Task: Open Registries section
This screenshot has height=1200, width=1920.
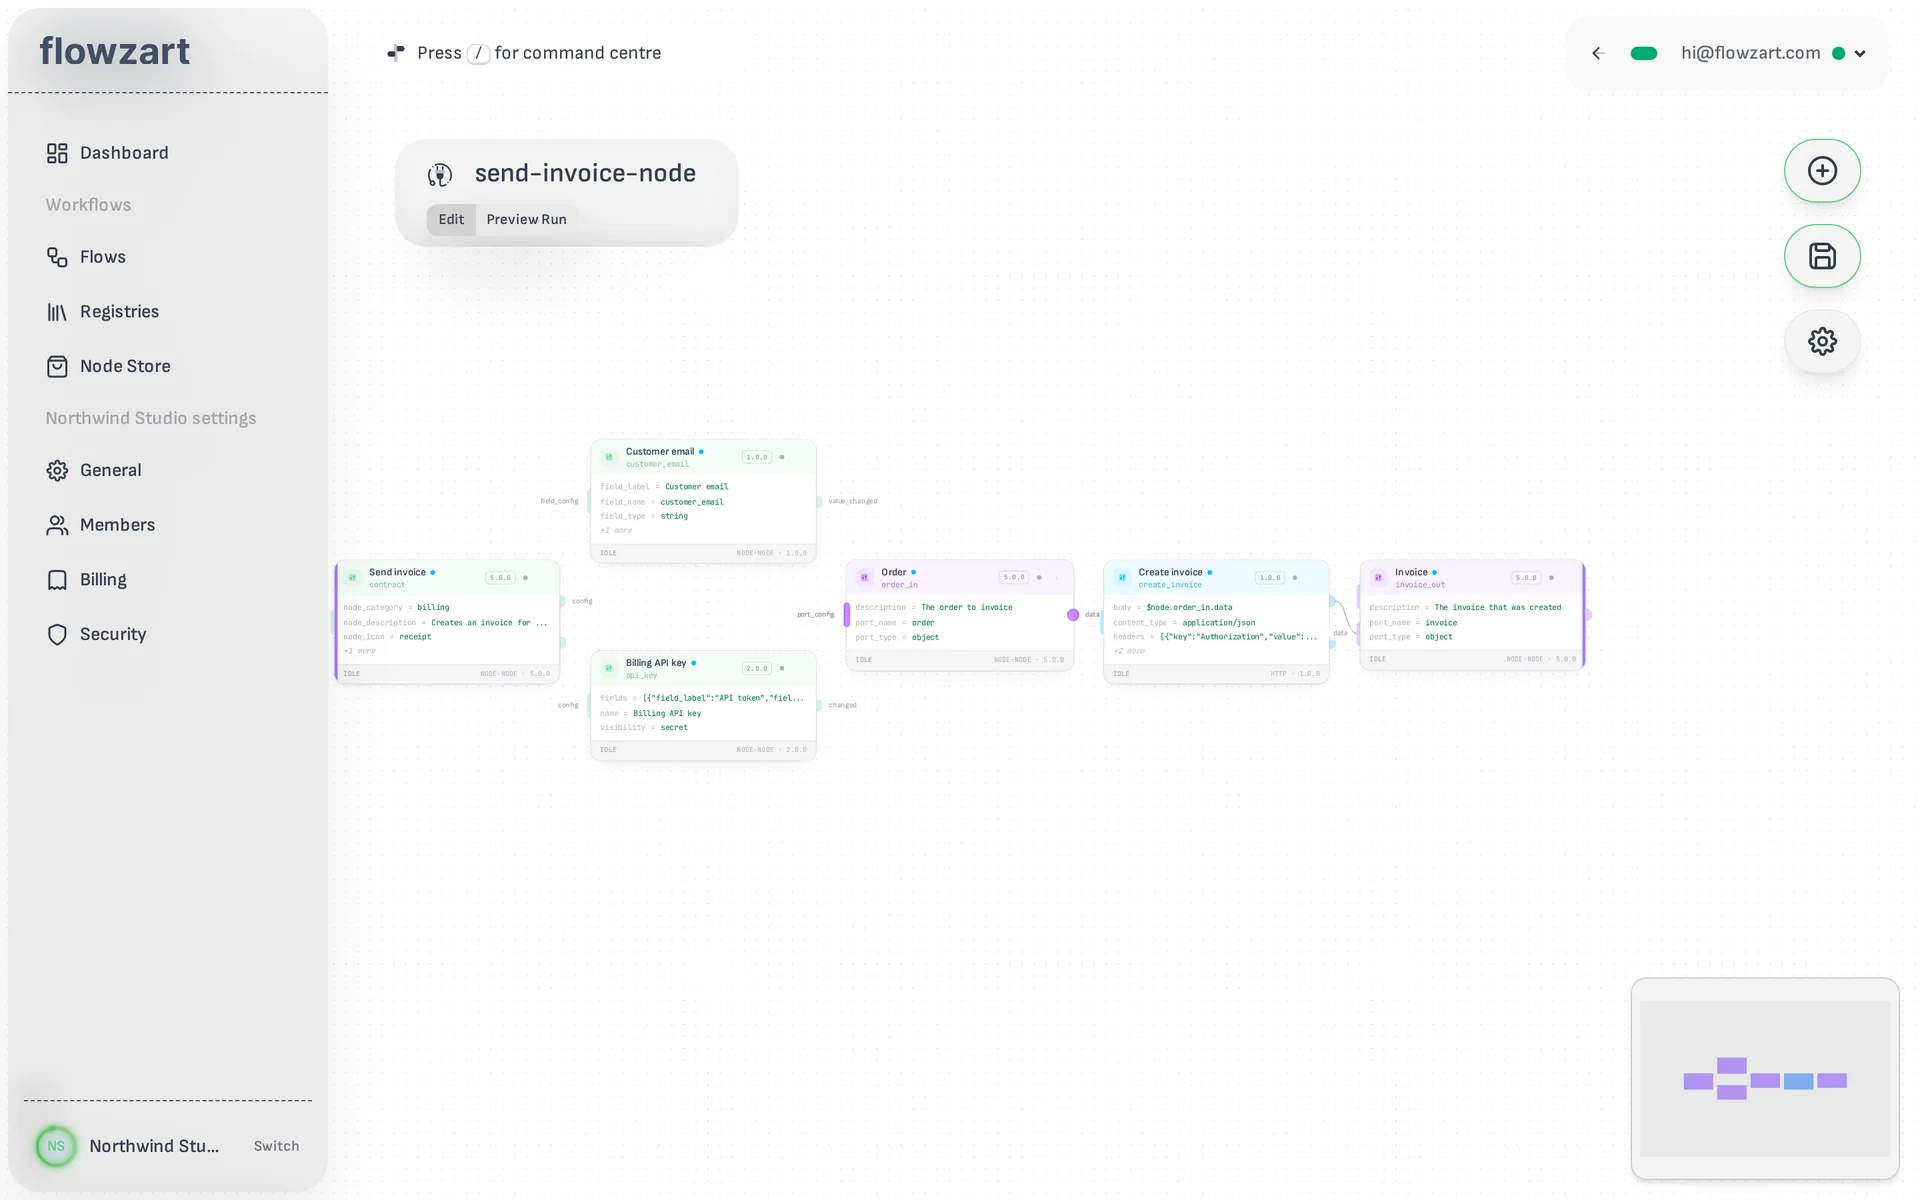Action: 103,312
